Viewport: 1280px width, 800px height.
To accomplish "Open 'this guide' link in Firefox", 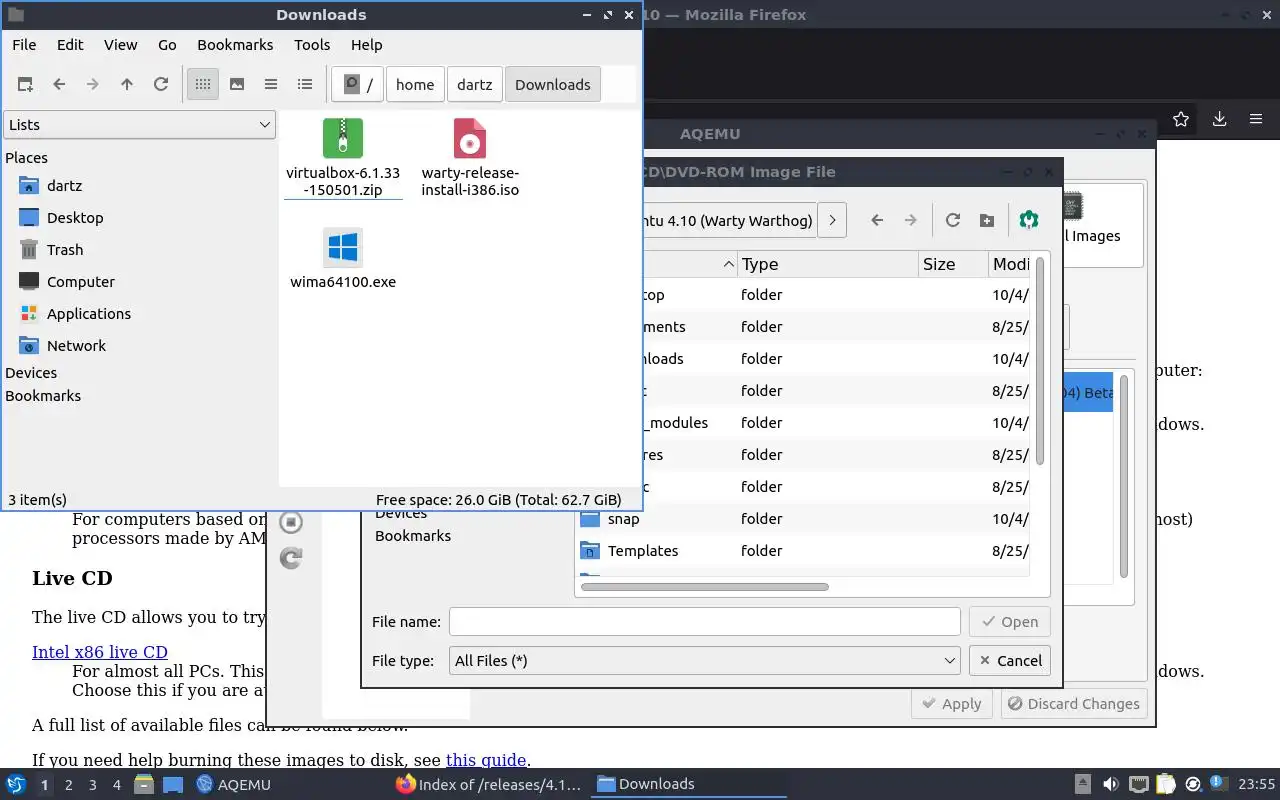I will coord(486,760).
